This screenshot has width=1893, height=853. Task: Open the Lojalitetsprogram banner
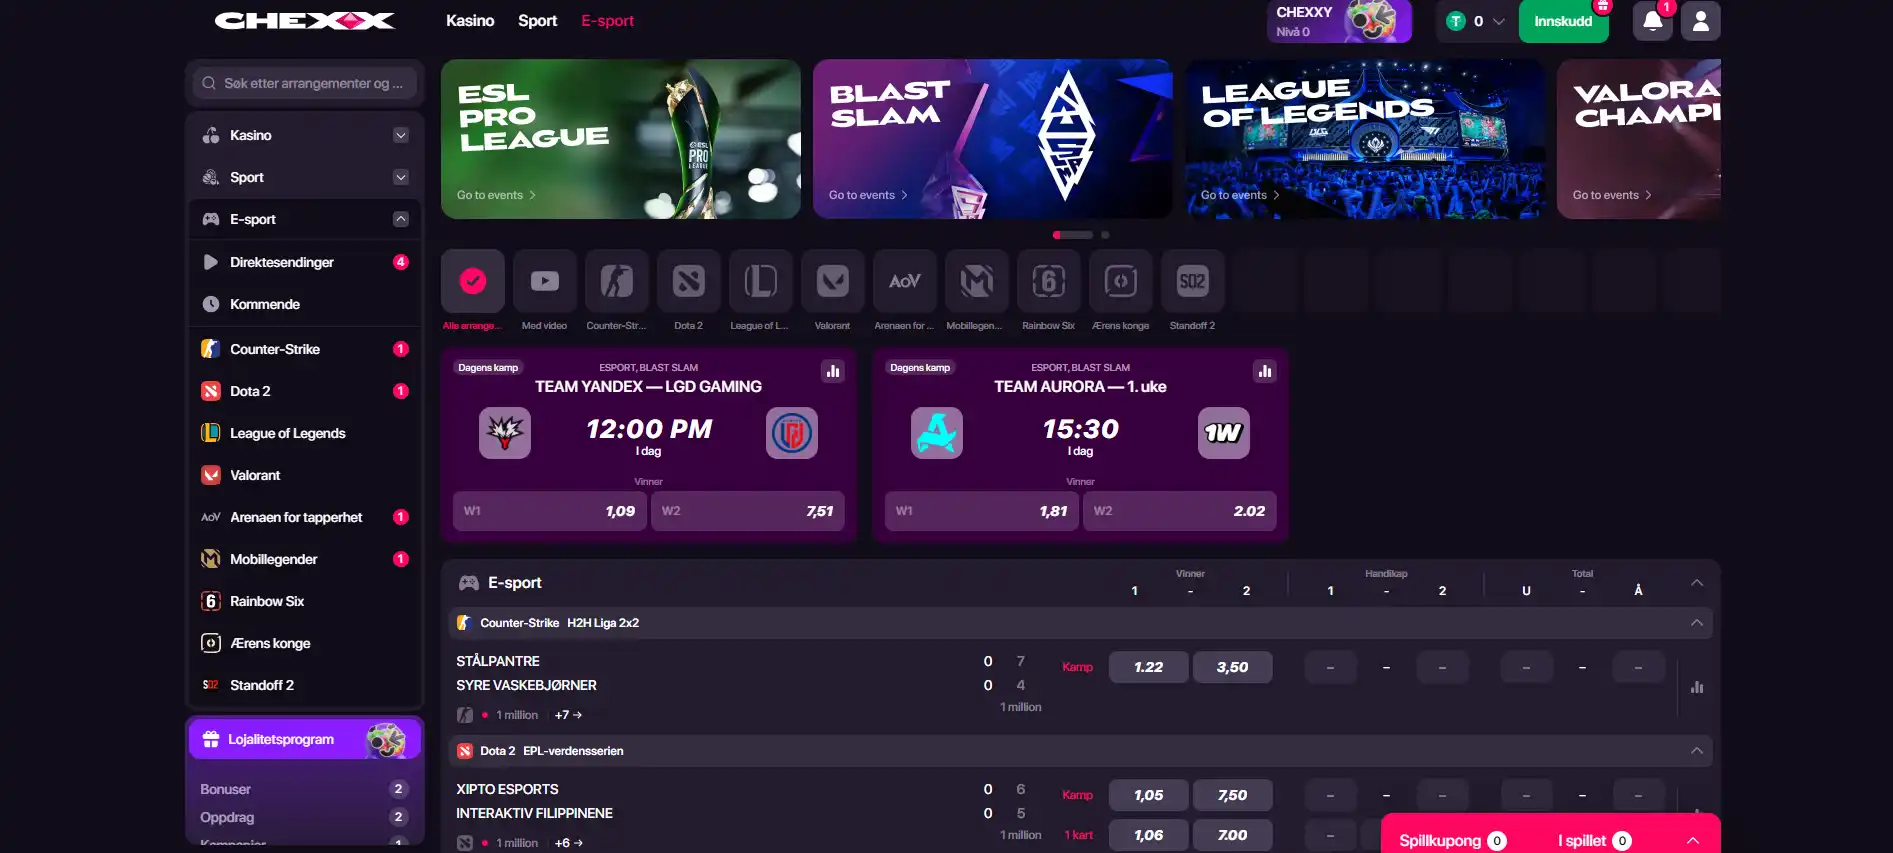click(304, 740)
